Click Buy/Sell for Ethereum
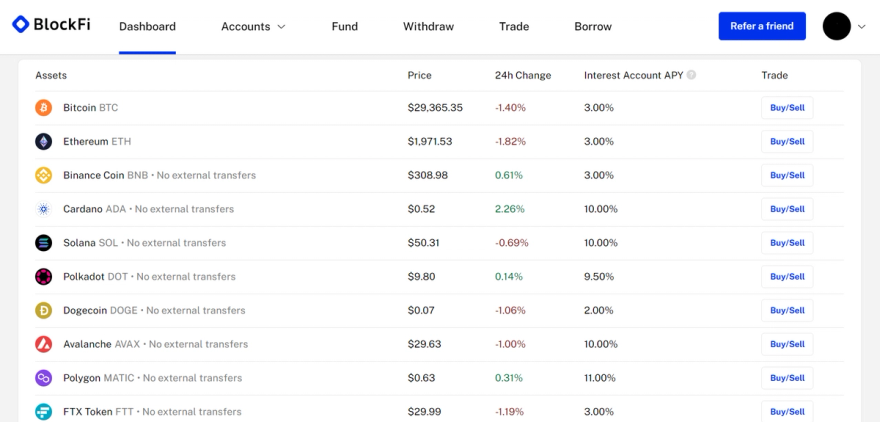 click(787, 141)
